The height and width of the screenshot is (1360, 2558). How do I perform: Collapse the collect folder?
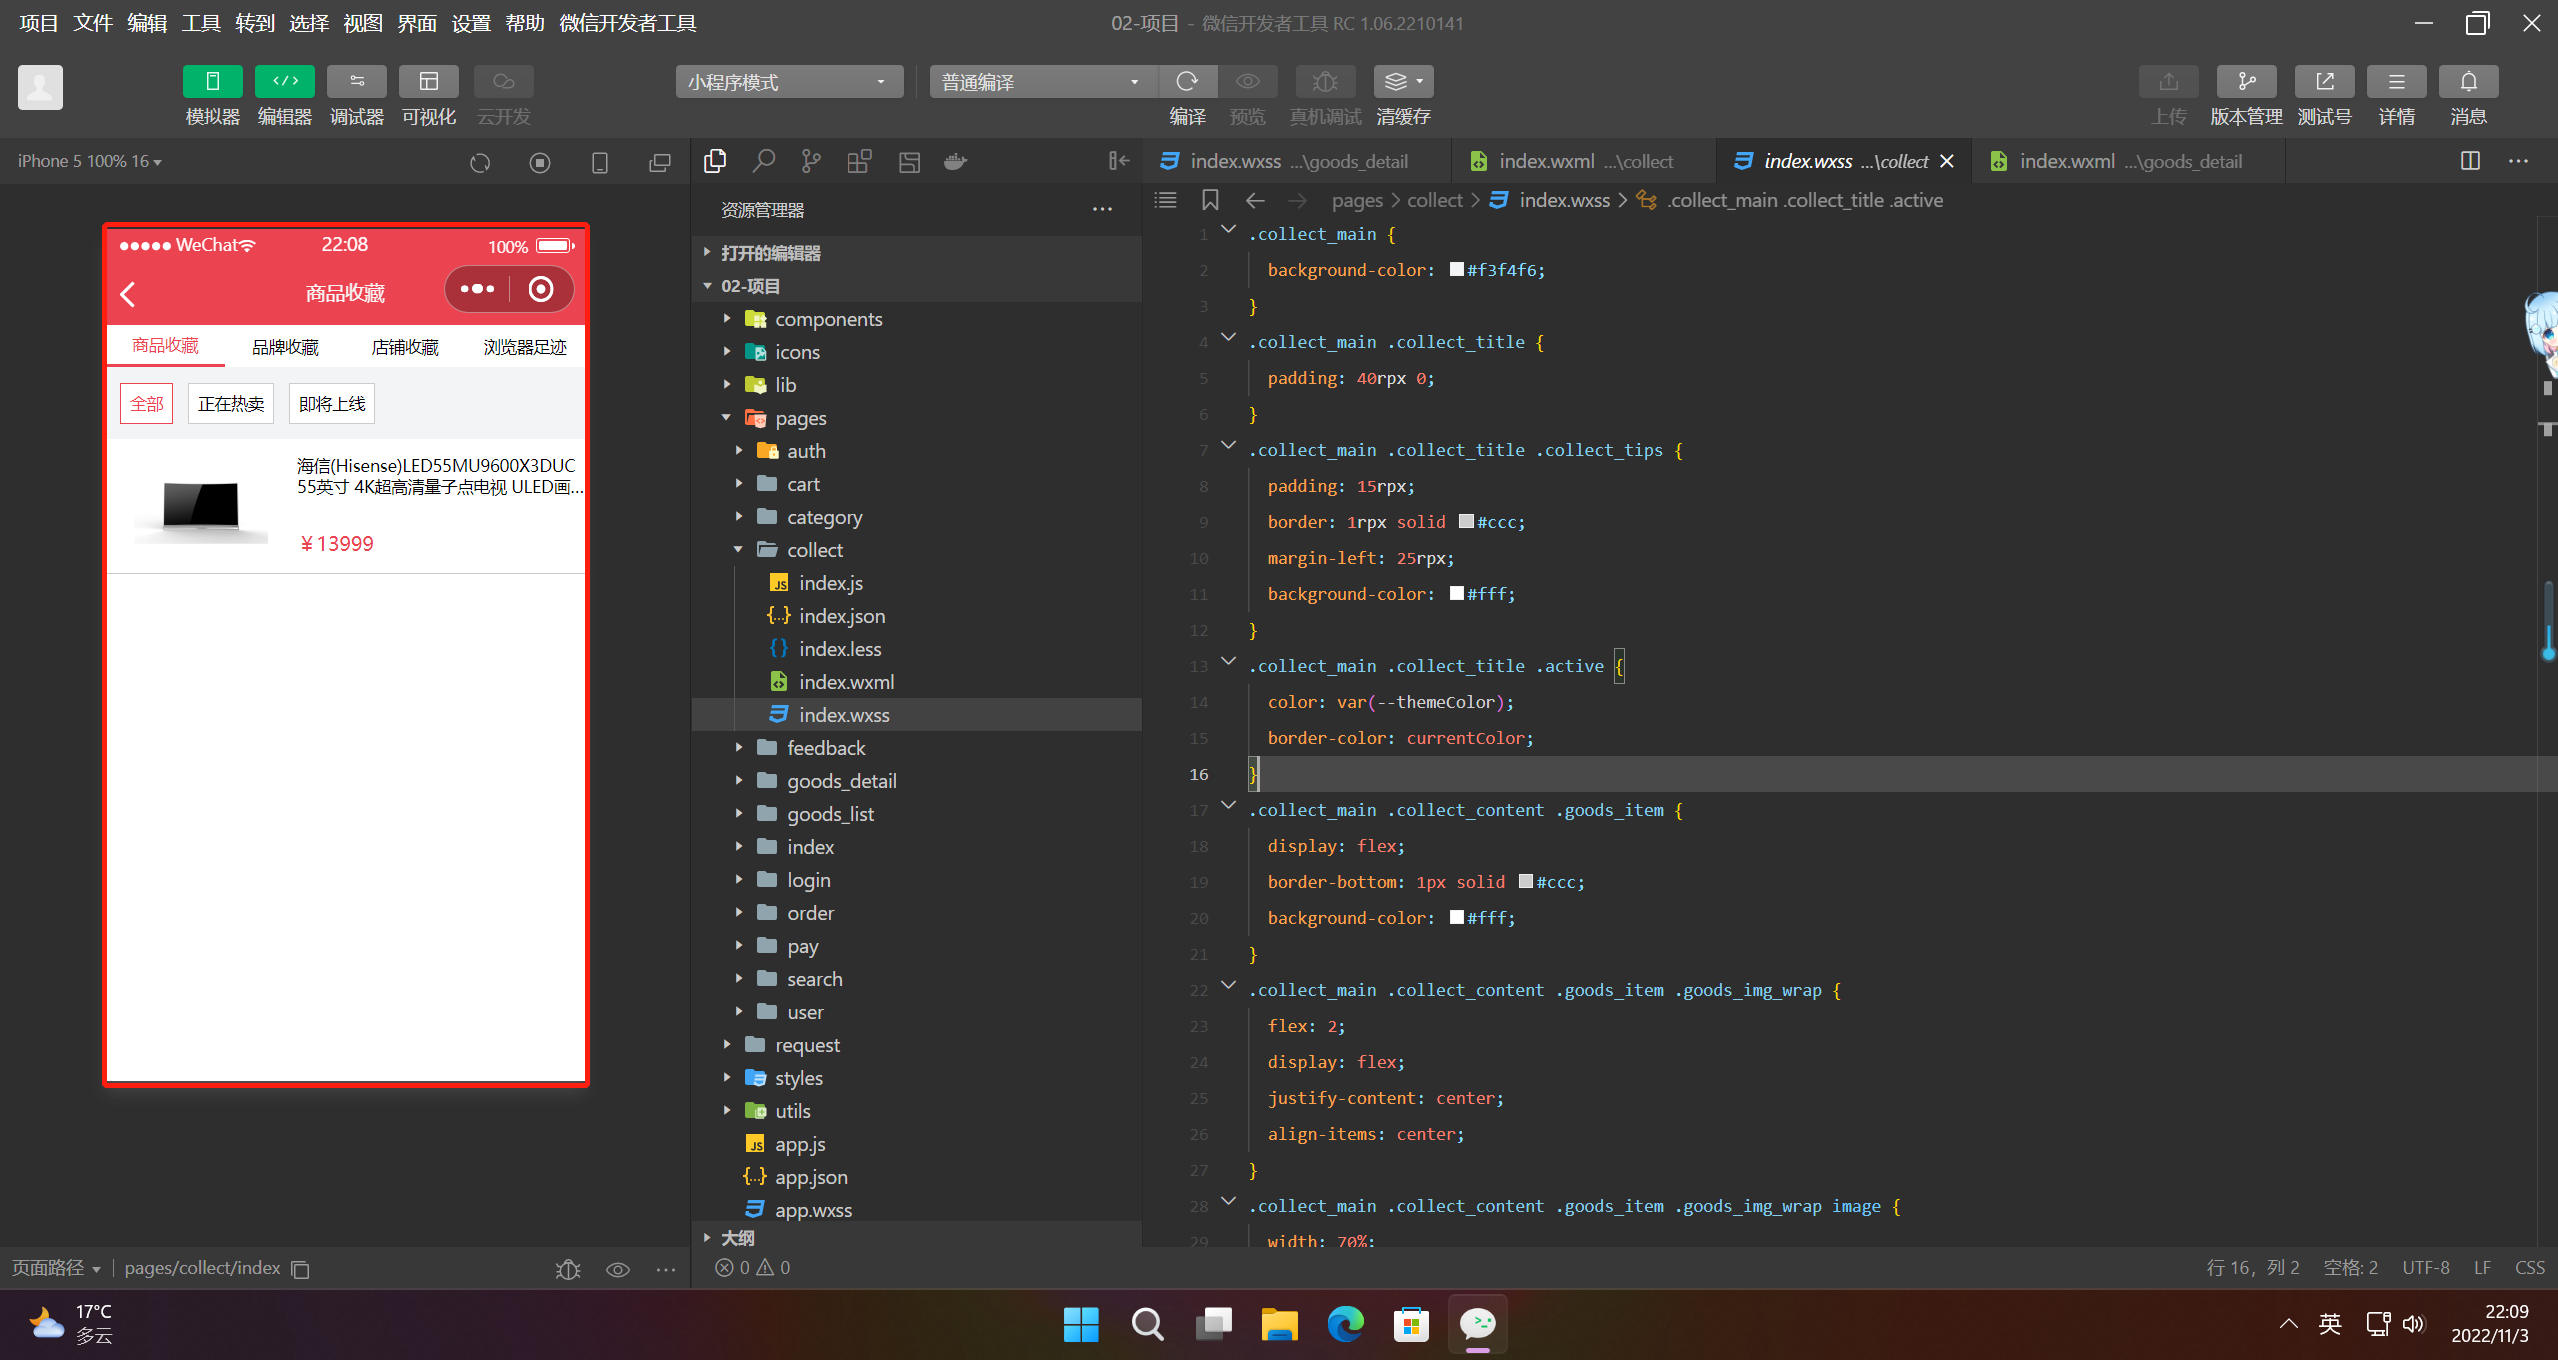[x=814, y=550]
